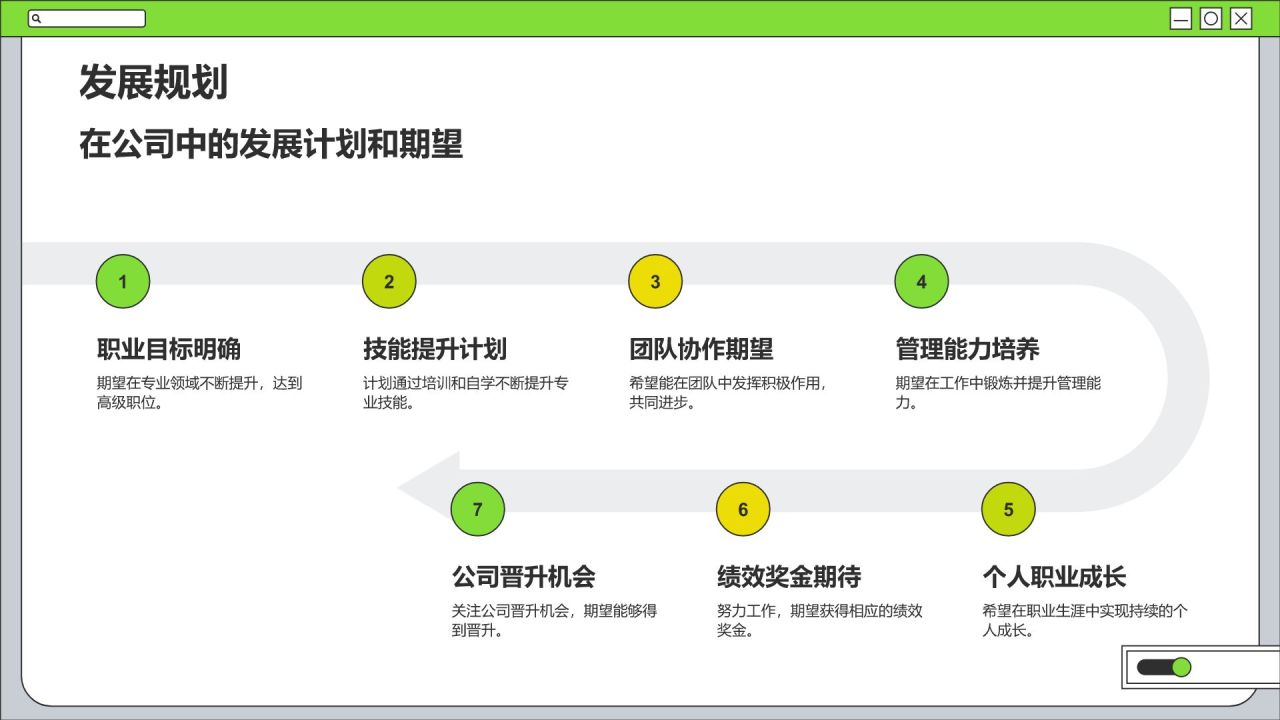
Task: Click the minimize window icon
Action: coord(1181,18)
